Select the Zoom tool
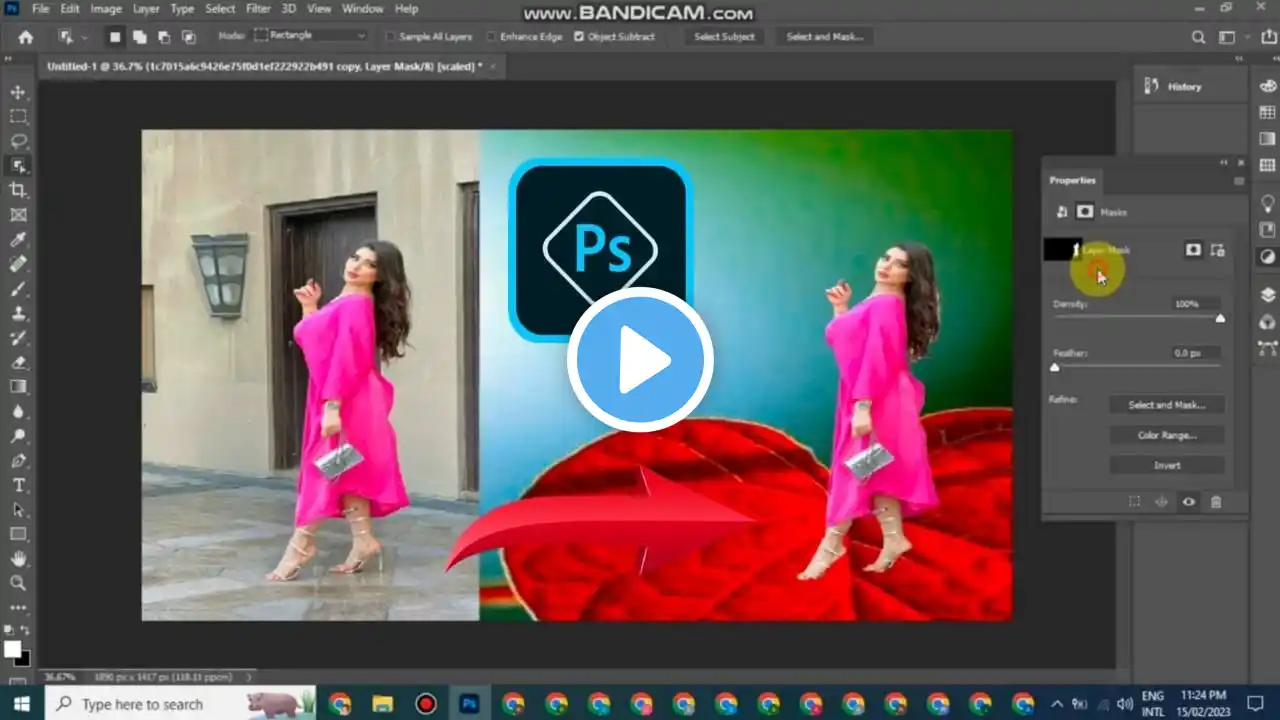Viewport: 1280px width, 720px height. 18,583
